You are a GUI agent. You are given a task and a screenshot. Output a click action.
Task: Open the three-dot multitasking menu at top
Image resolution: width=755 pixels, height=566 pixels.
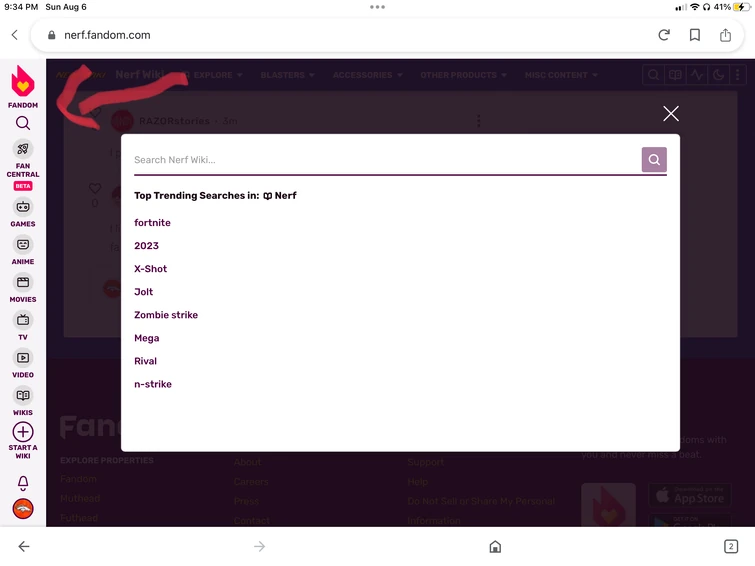[x=378, y=7]
